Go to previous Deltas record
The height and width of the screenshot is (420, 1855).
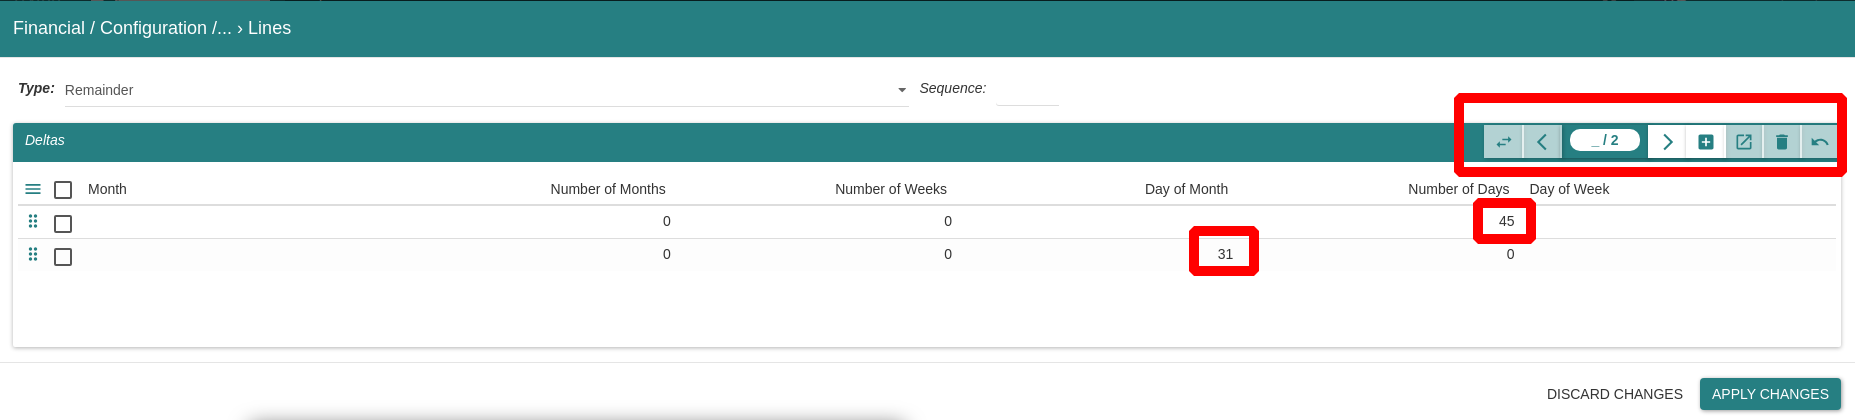click(x=1542, y=142)
